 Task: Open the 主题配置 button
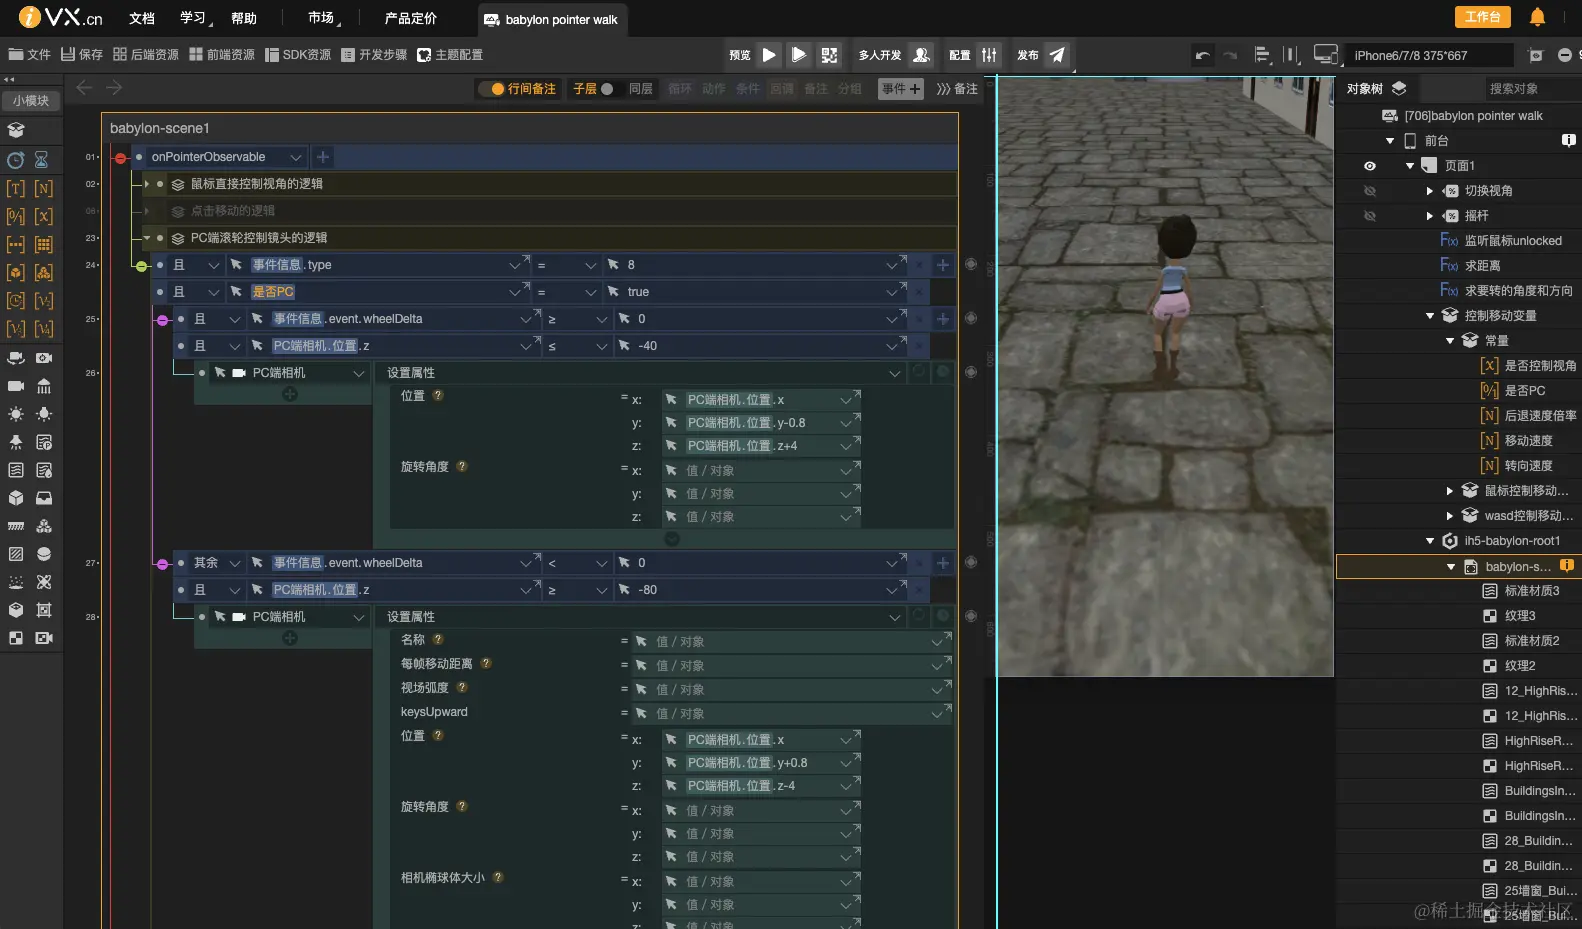coord(450,55)
